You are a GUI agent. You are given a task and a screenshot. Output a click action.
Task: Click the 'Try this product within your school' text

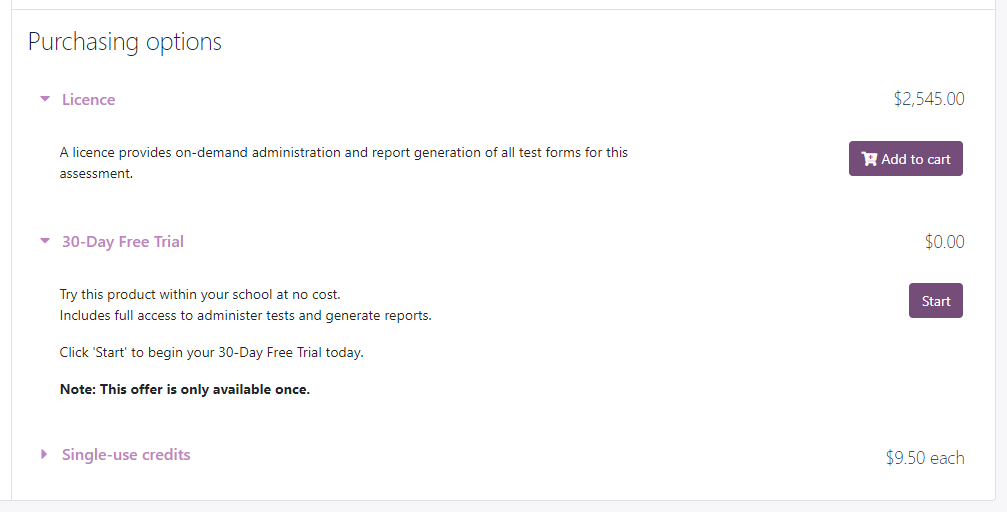click(200, 294)
